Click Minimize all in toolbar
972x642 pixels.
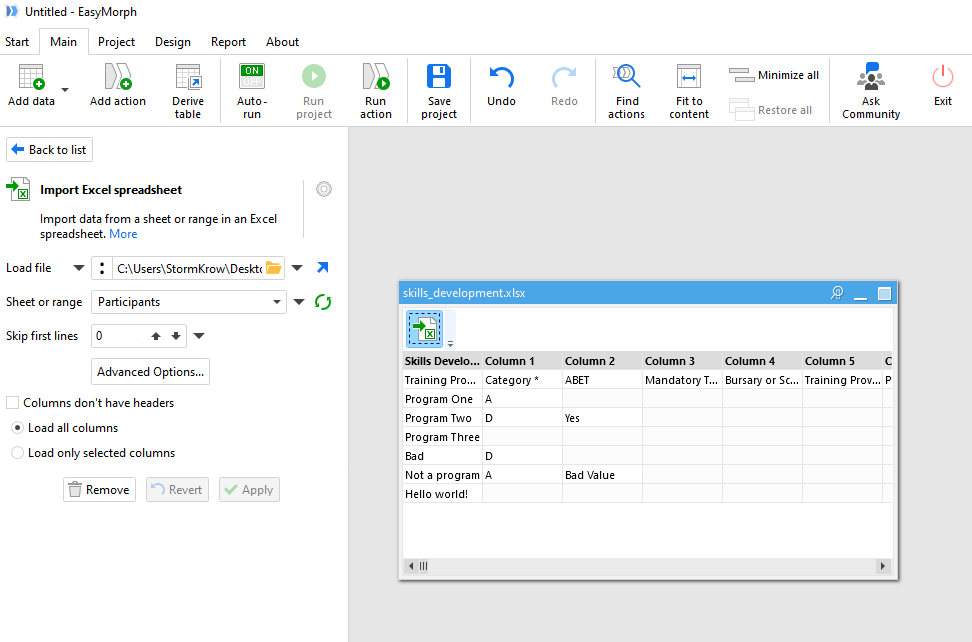[x=774, y=75]
